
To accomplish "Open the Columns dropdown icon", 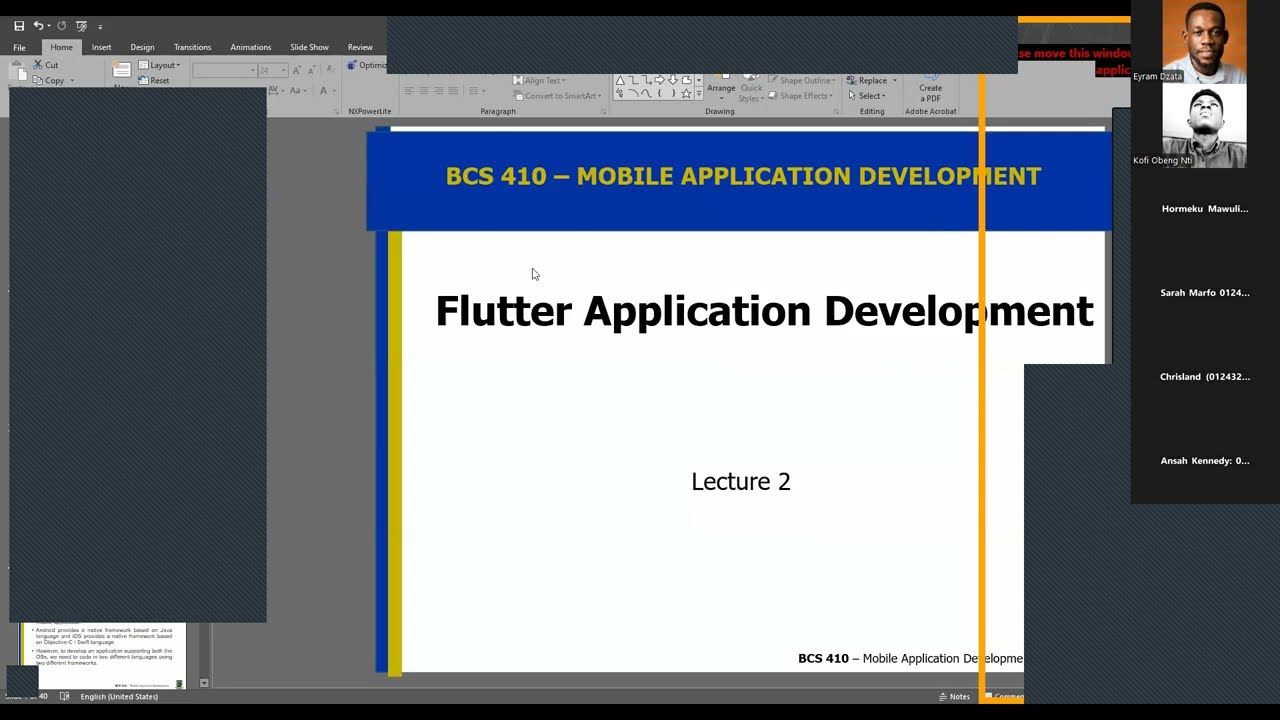I will (476, 91).
